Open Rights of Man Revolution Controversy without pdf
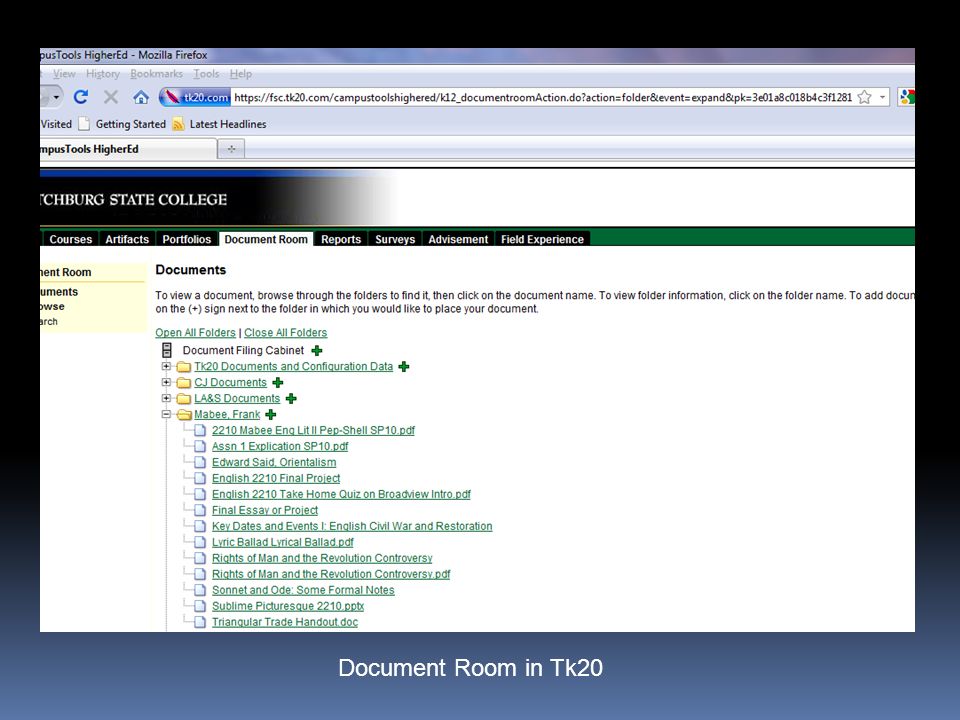This screenshot has height=720, width=960. (x=322, y=558)
